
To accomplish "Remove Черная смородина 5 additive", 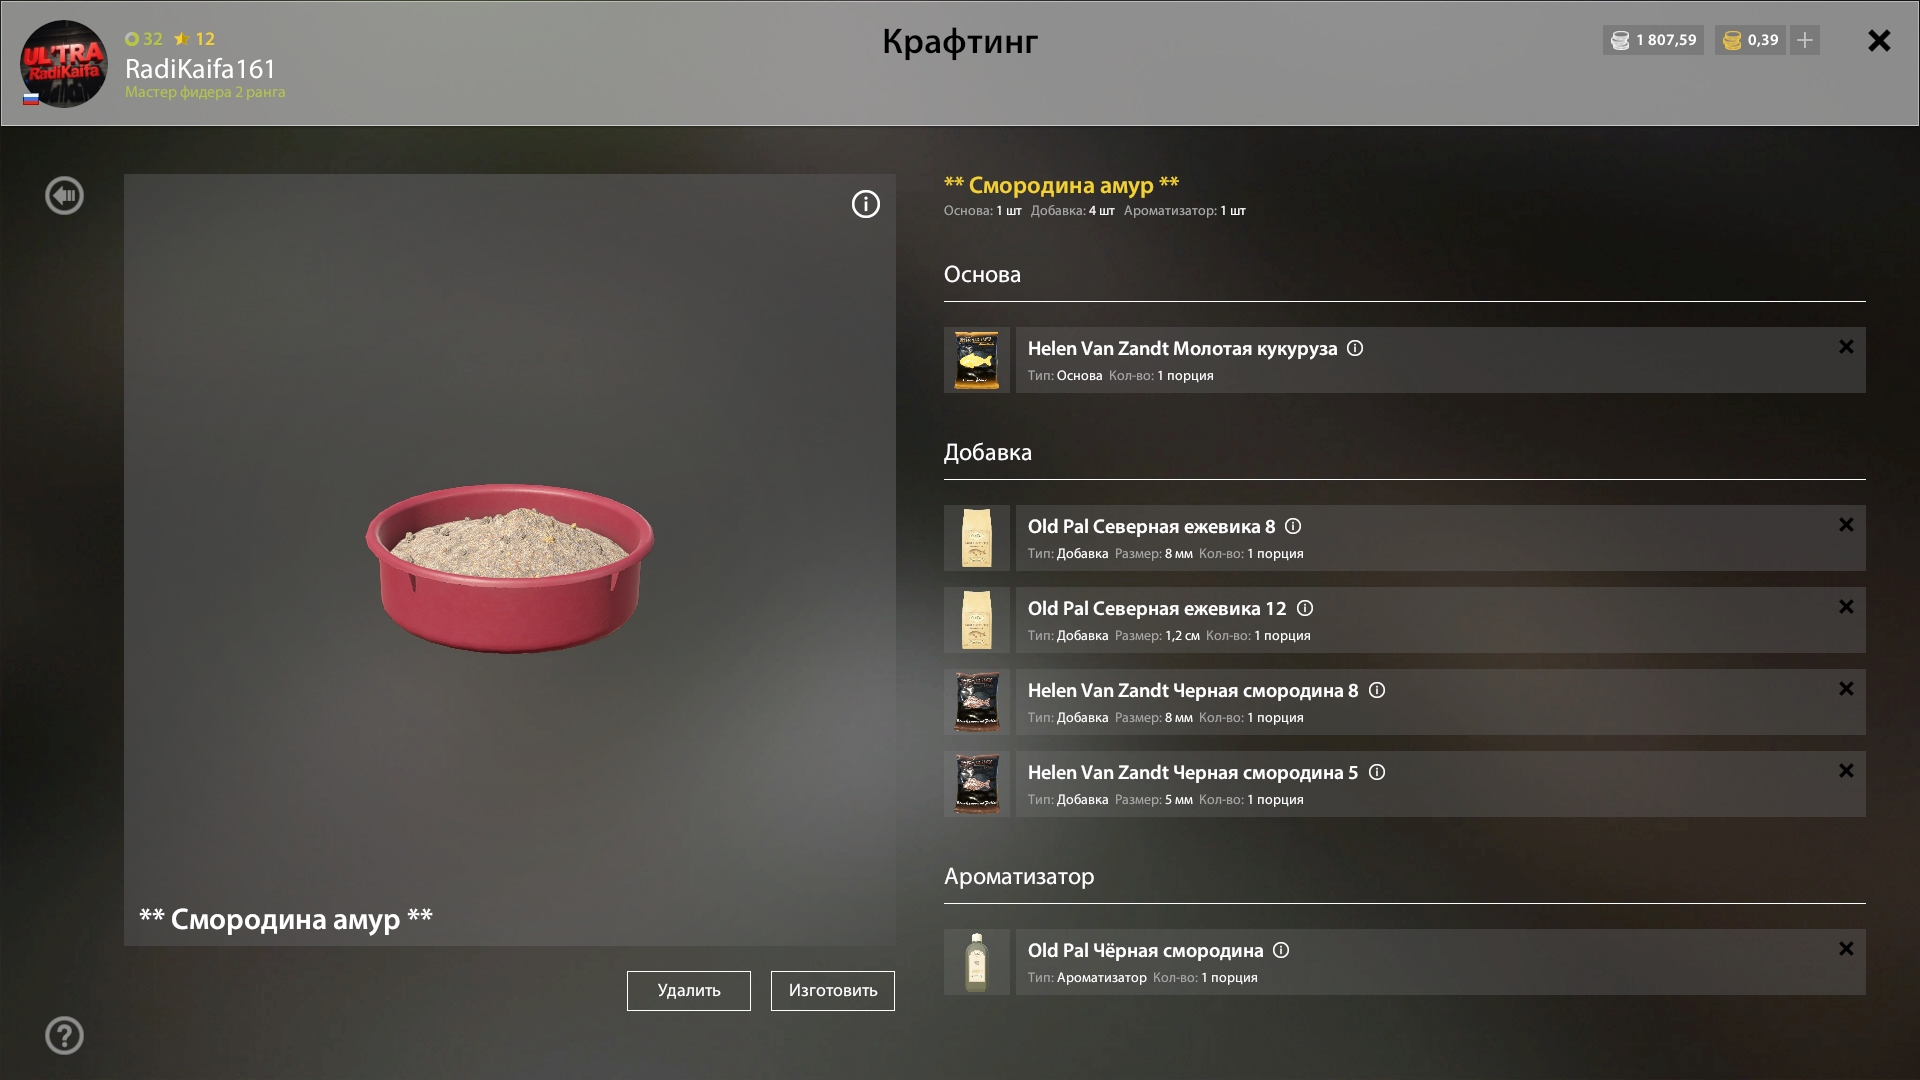I will click(1846, 771).
